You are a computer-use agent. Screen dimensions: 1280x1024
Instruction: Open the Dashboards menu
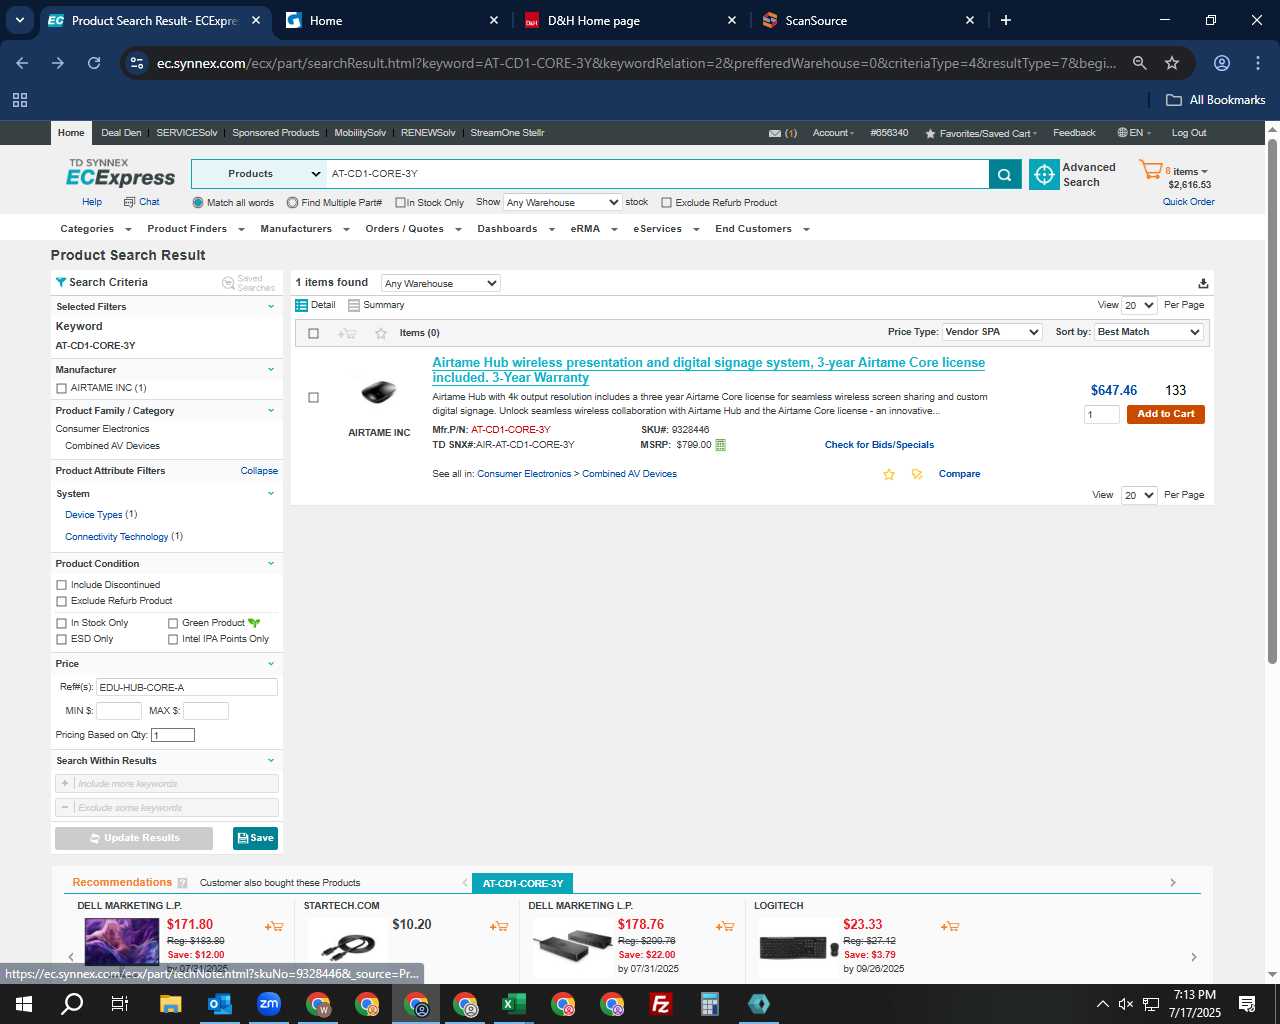tap(515, 229)
